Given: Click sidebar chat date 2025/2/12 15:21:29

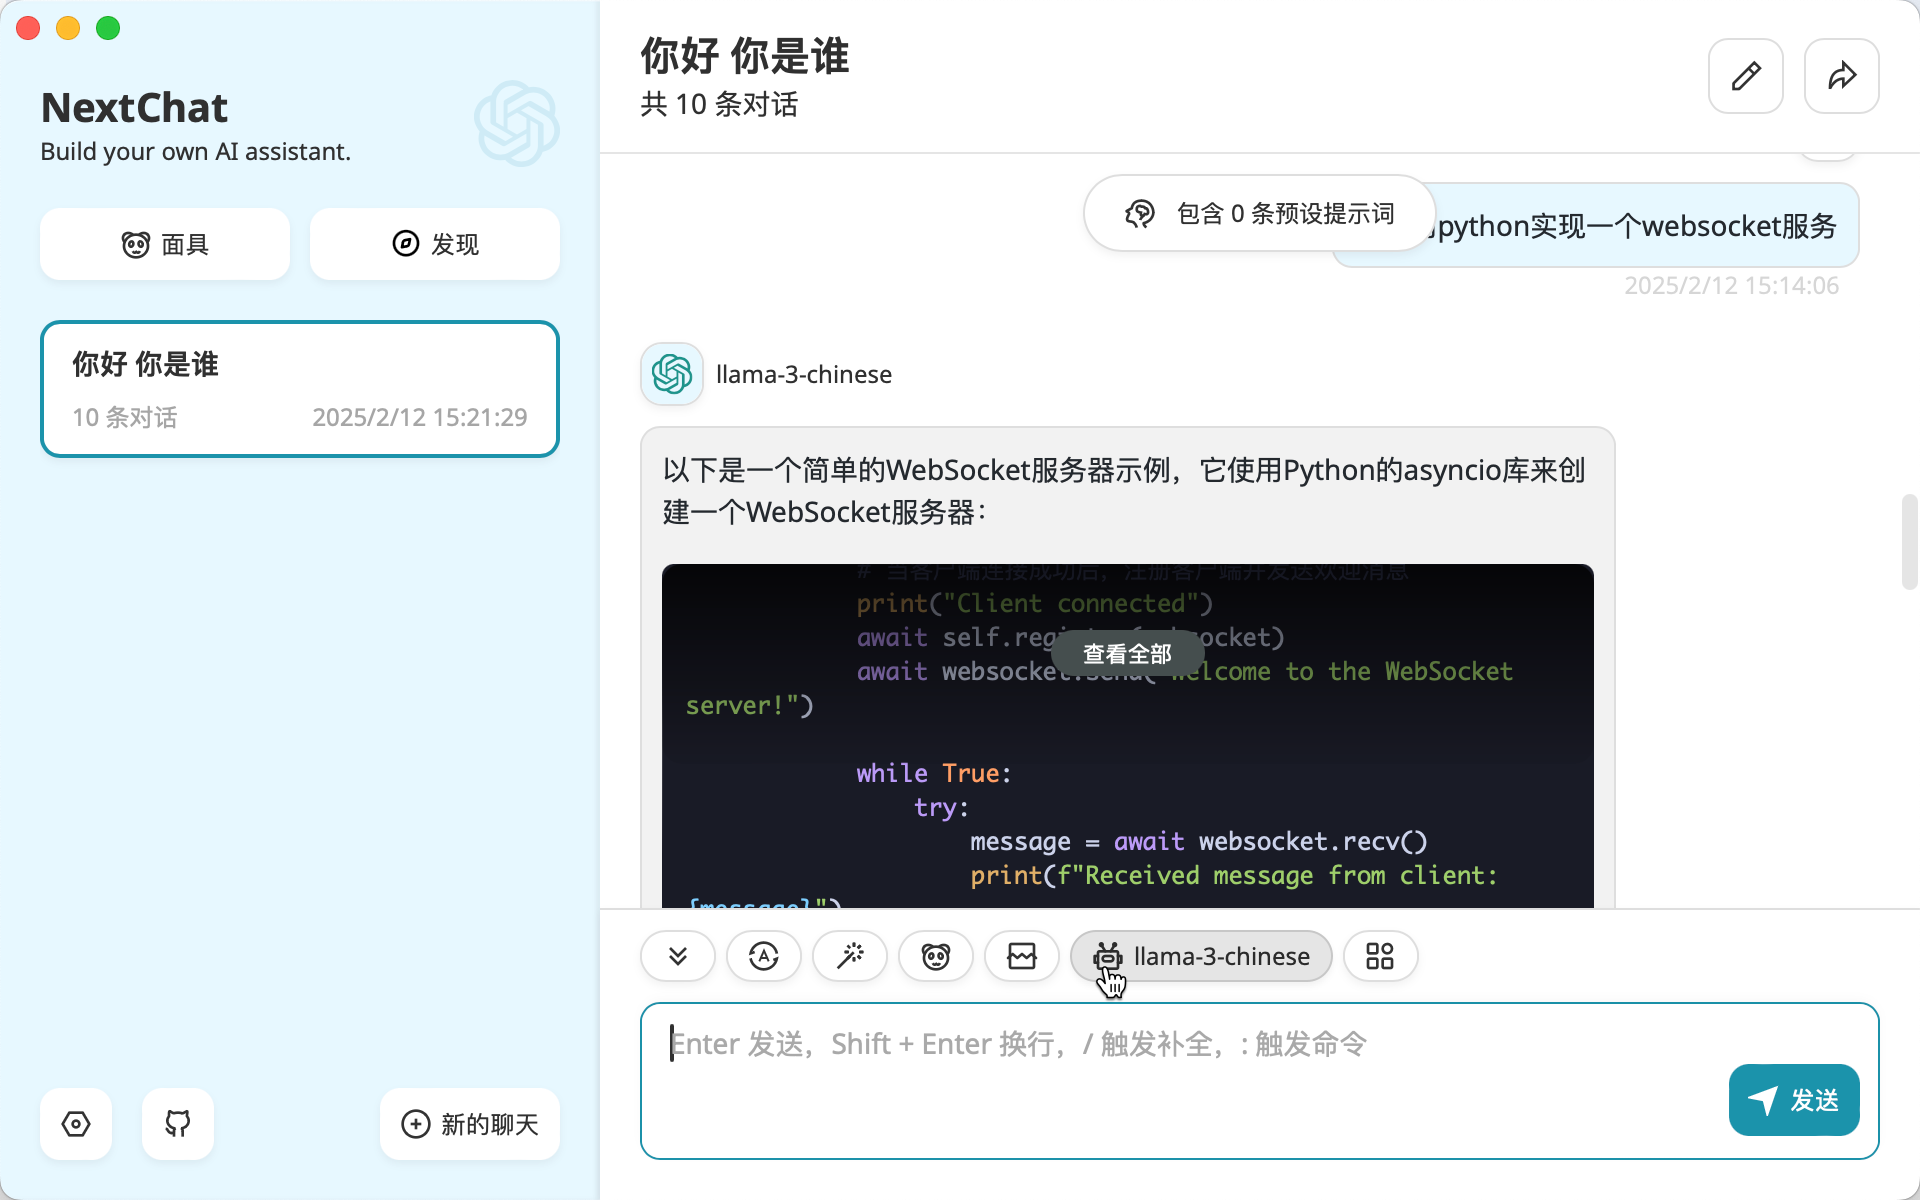Looking at the screenshot, I should click(x=420, y=417).
